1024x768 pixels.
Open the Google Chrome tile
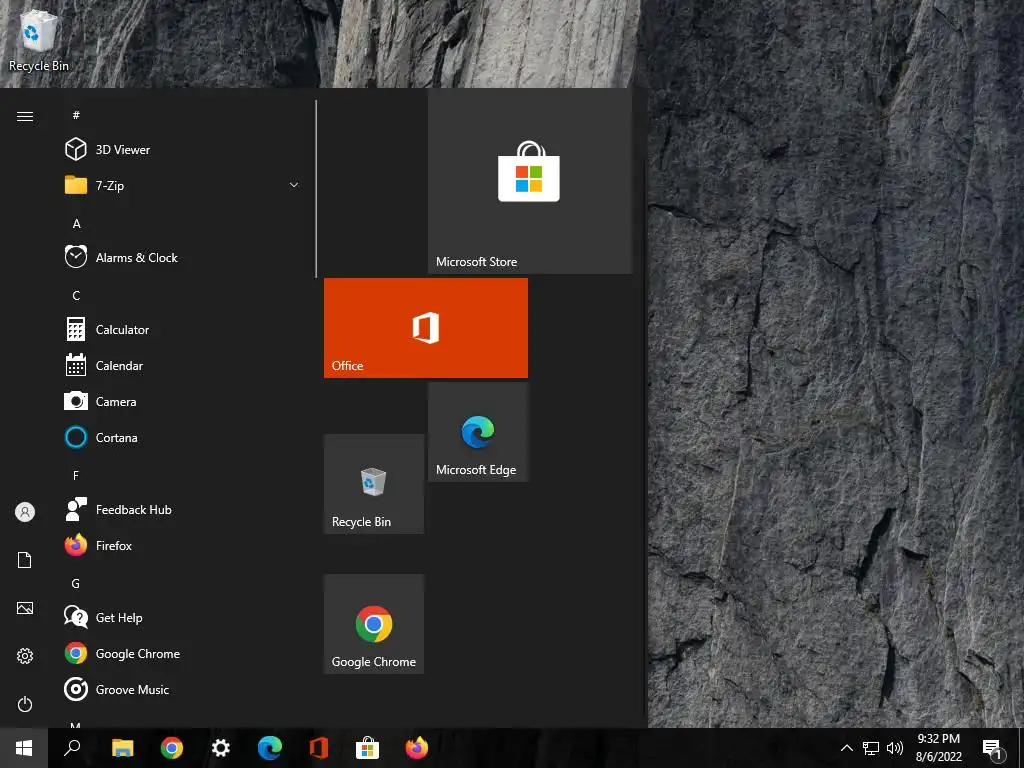[374, 624]
